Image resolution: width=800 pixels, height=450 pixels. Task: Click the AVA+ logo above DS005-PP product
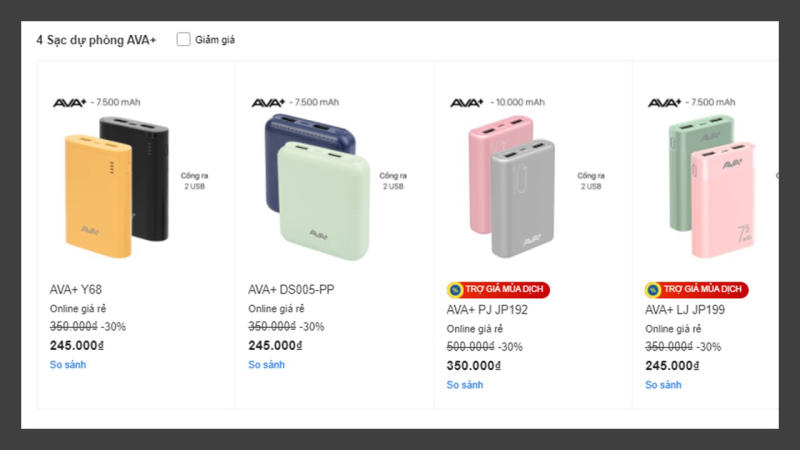pyautogui.click(x=268, y=102)
